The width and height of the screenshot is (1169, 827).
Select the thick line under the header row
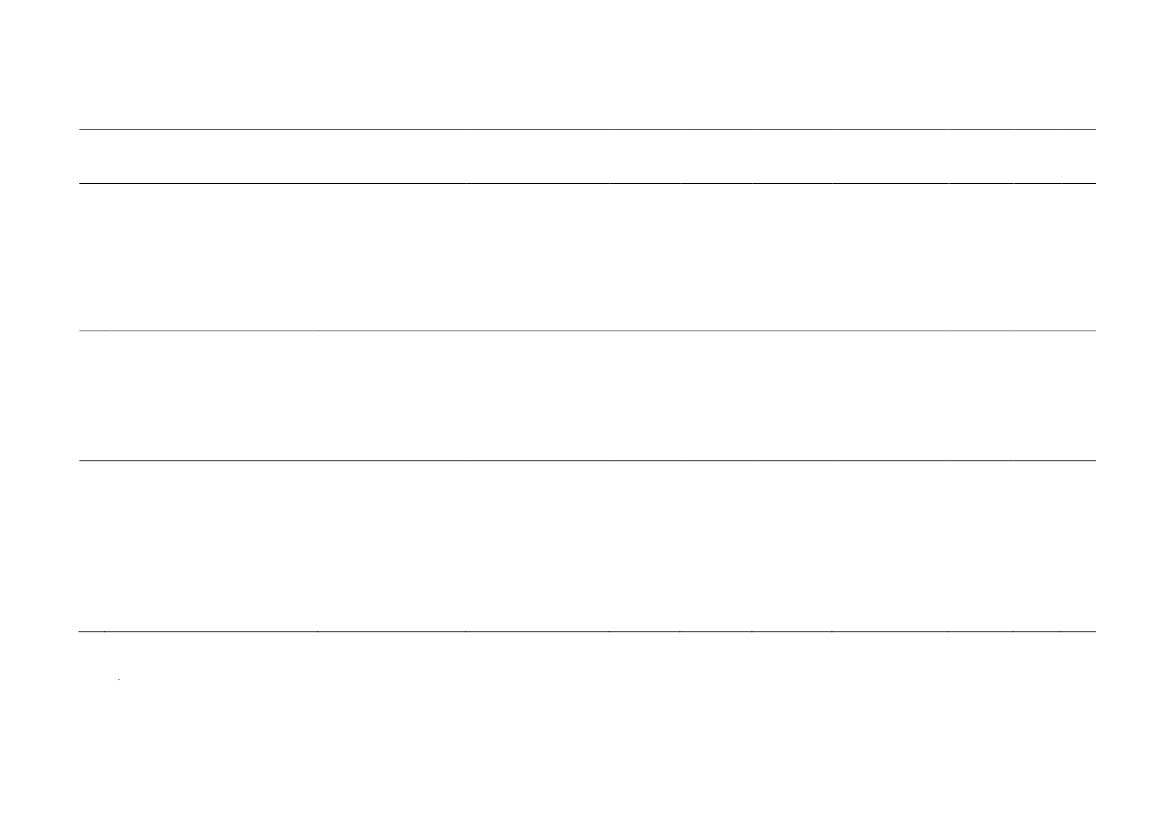pos(587,183)
